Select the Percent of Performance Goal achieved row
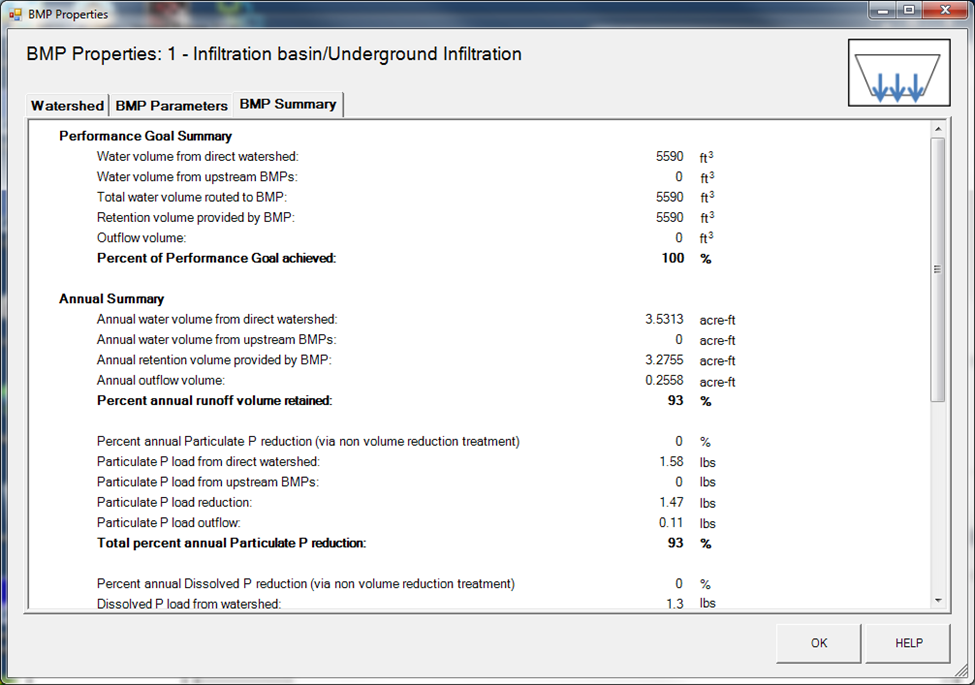This screenshot has height=685, width=975. pyautogui.click(x=216, y=258)
